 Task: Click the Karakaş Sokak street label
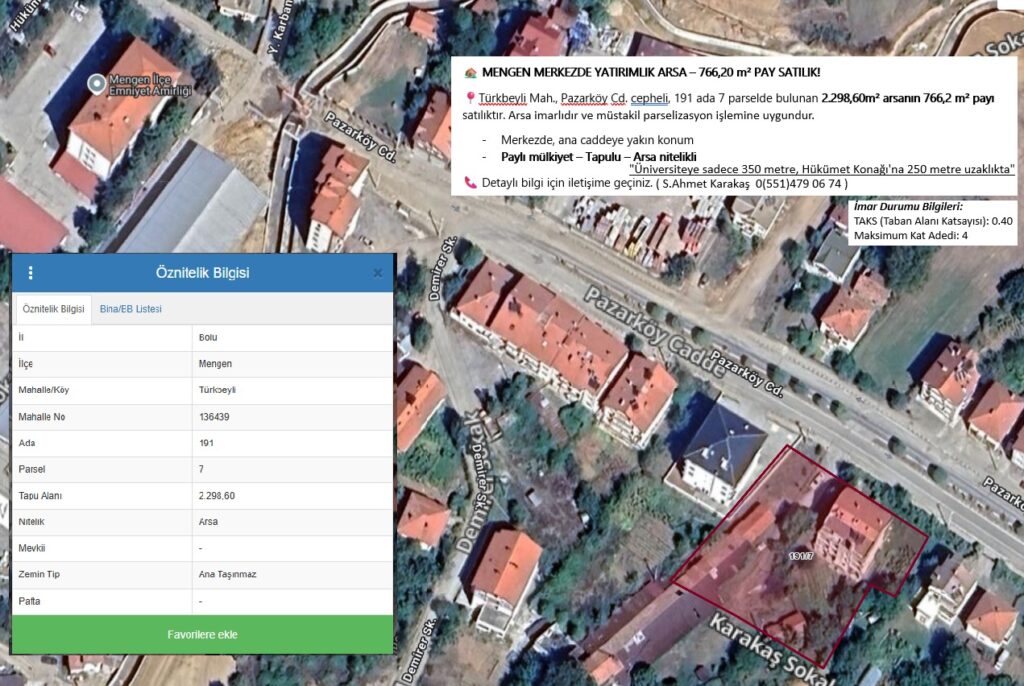771,650
